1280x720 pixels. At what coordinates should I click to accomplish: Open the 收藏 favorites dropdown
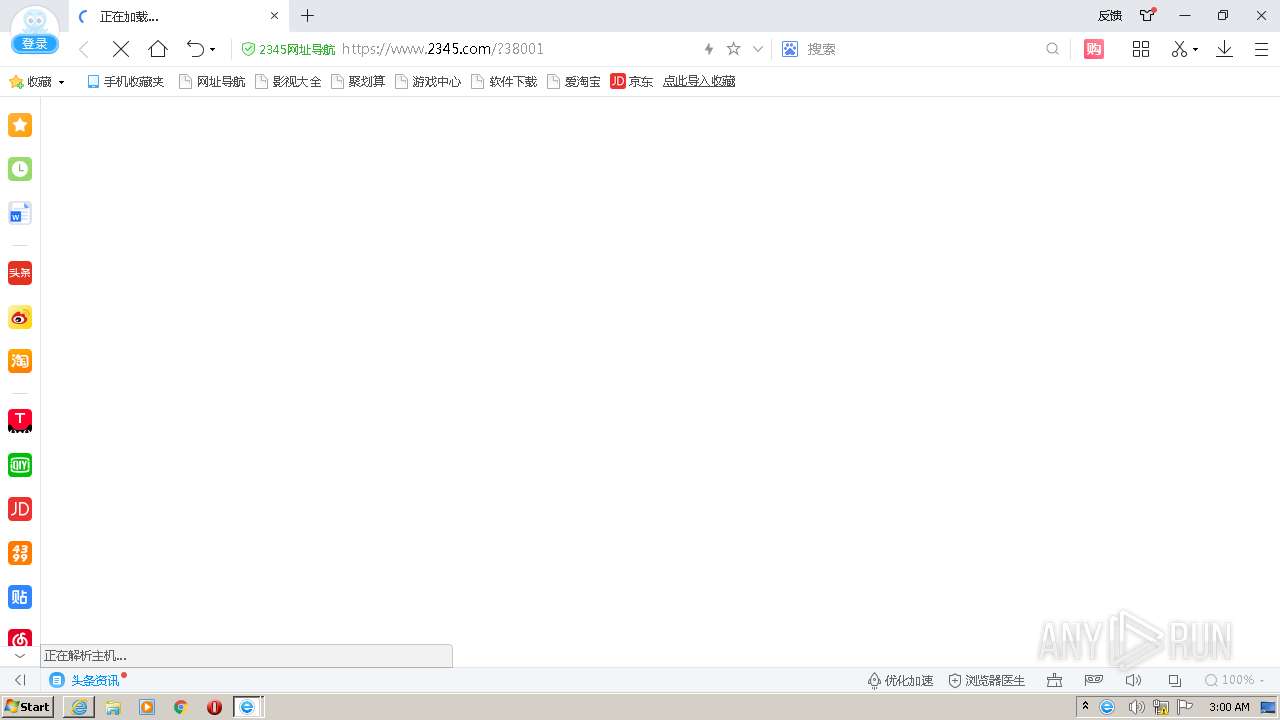(37, 82)
